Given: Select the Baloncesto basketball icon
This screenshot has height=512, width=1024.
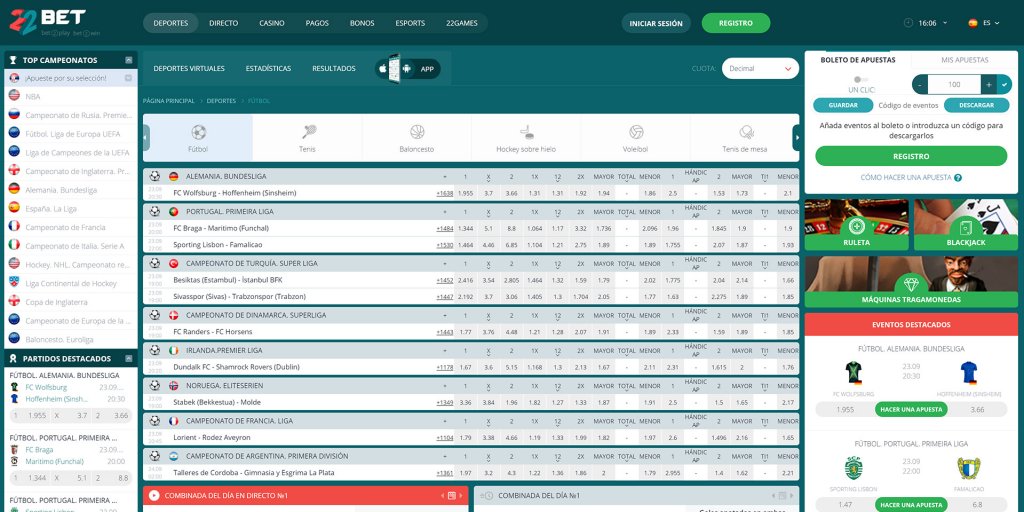Looking at the screenshot, I should [417, 133].
